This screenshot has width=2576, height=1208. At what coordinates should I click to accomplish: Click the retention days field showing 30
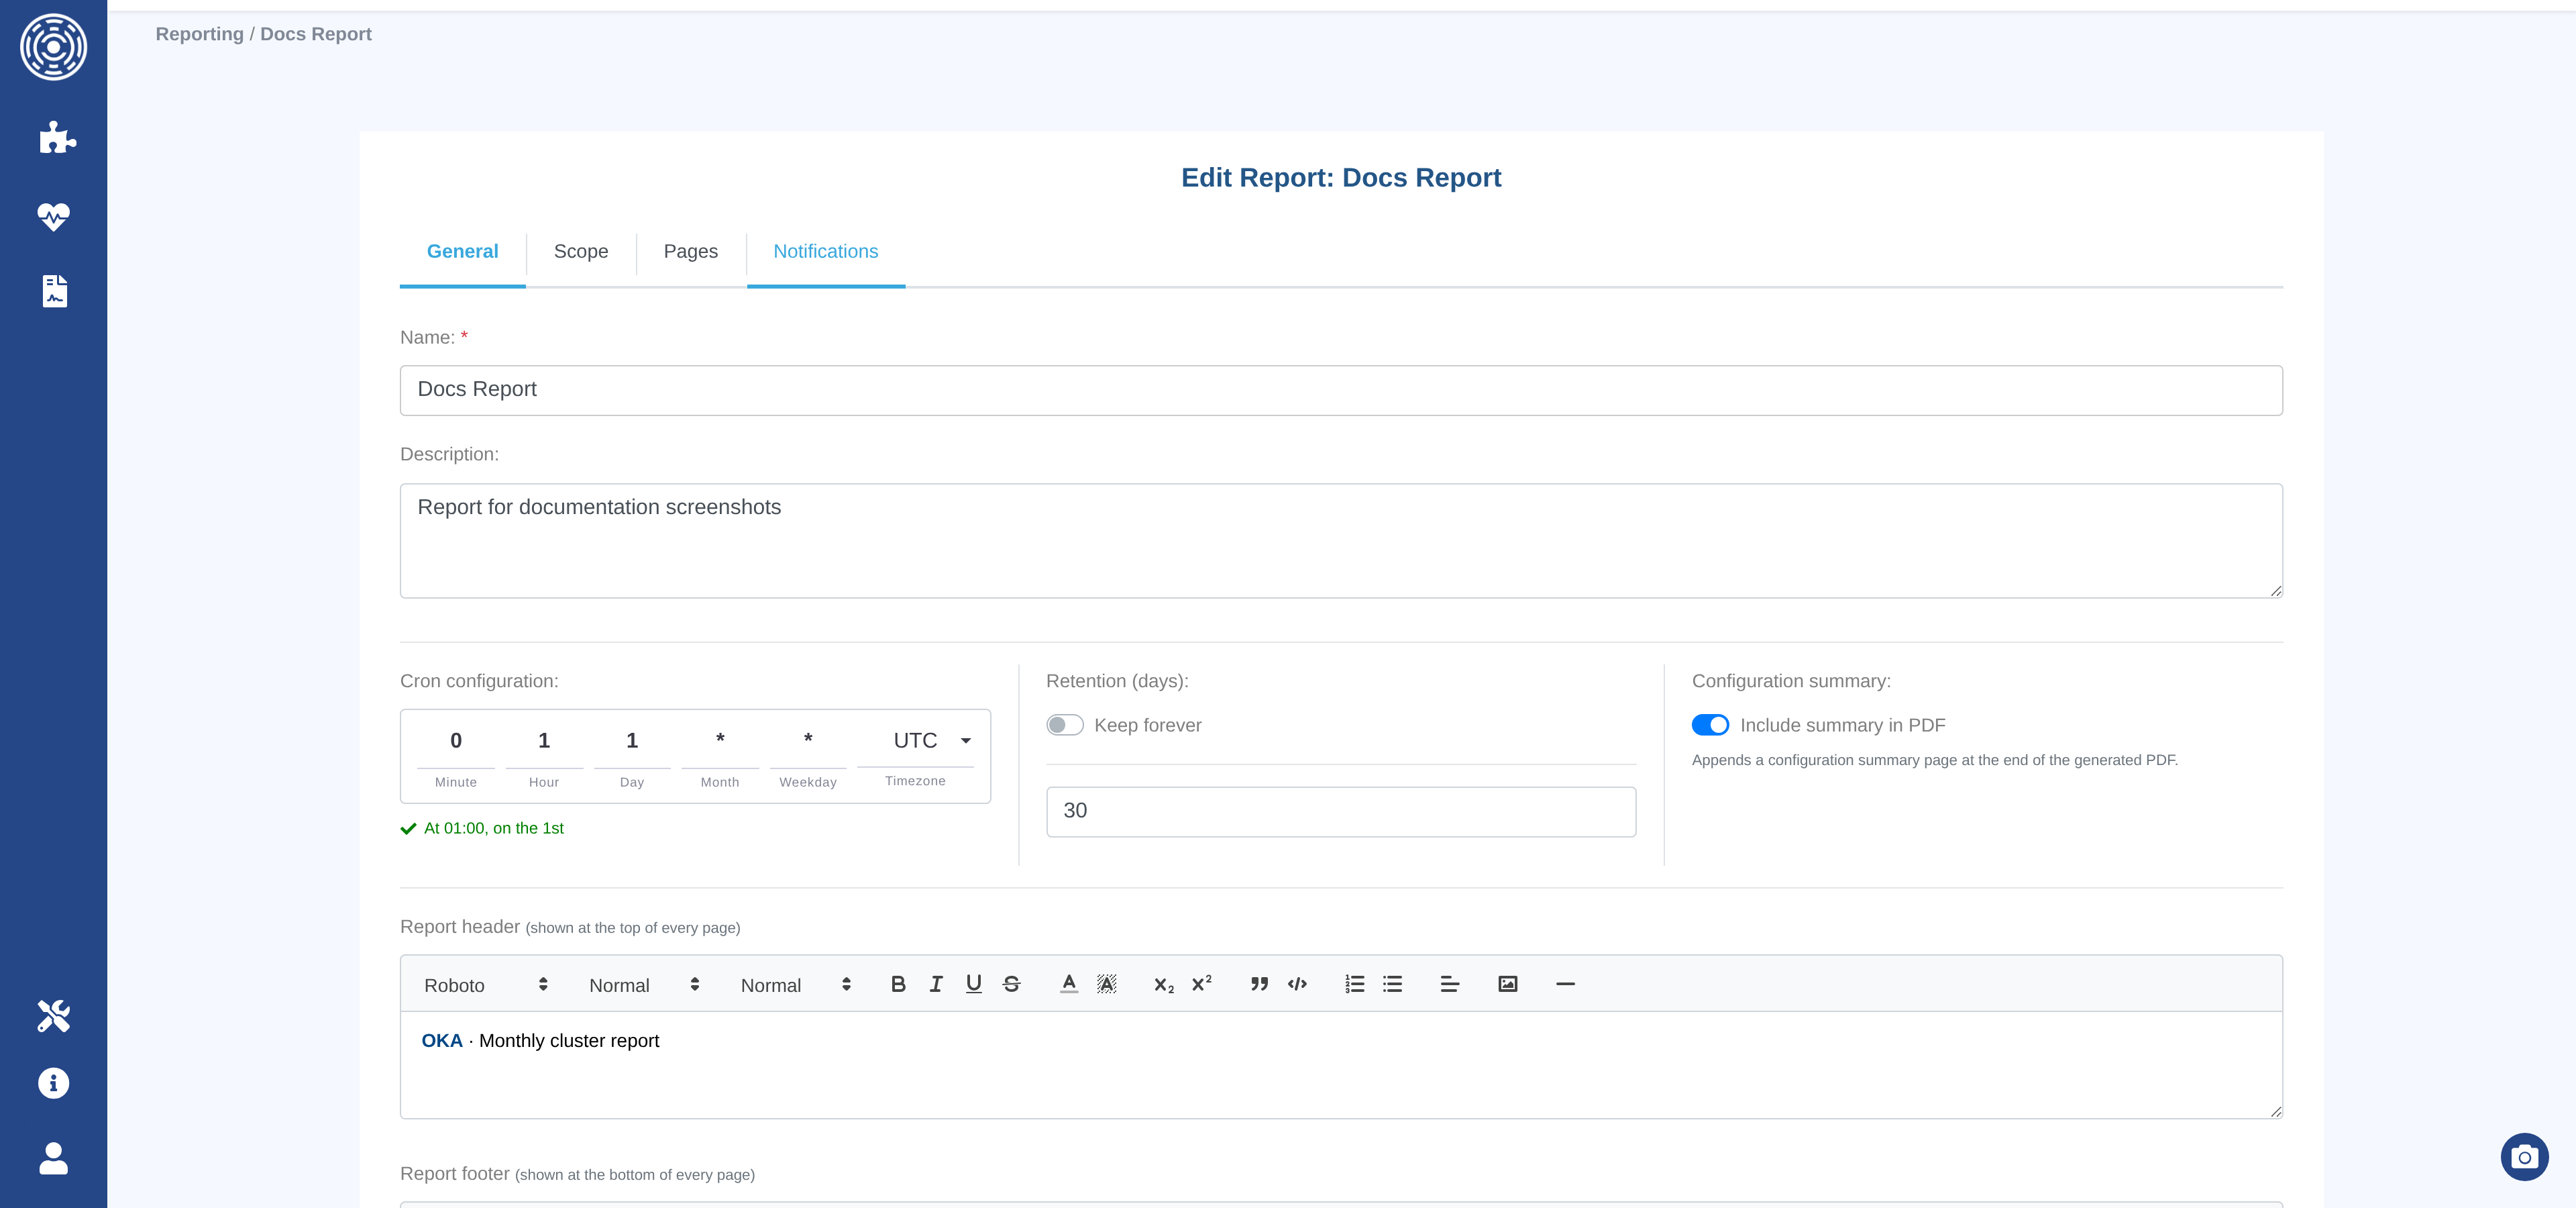click(1341, 811)
